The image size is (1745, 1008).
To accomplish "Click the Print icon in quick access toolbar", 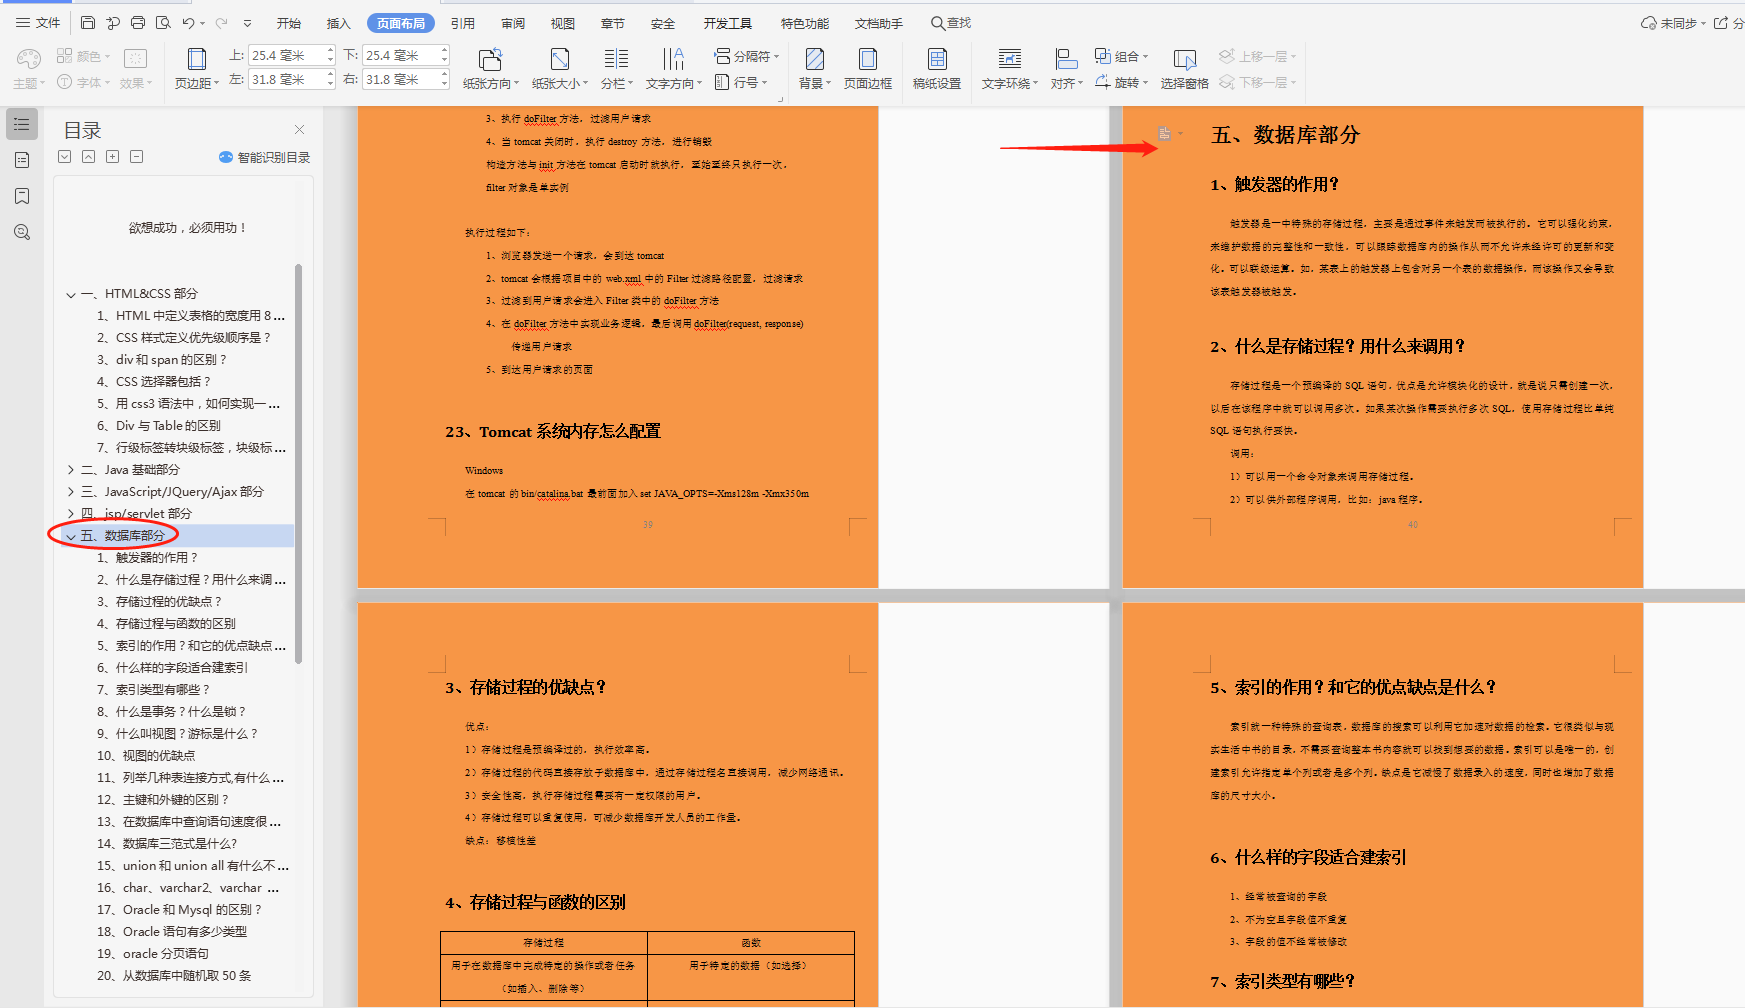I will pos(138,23).
